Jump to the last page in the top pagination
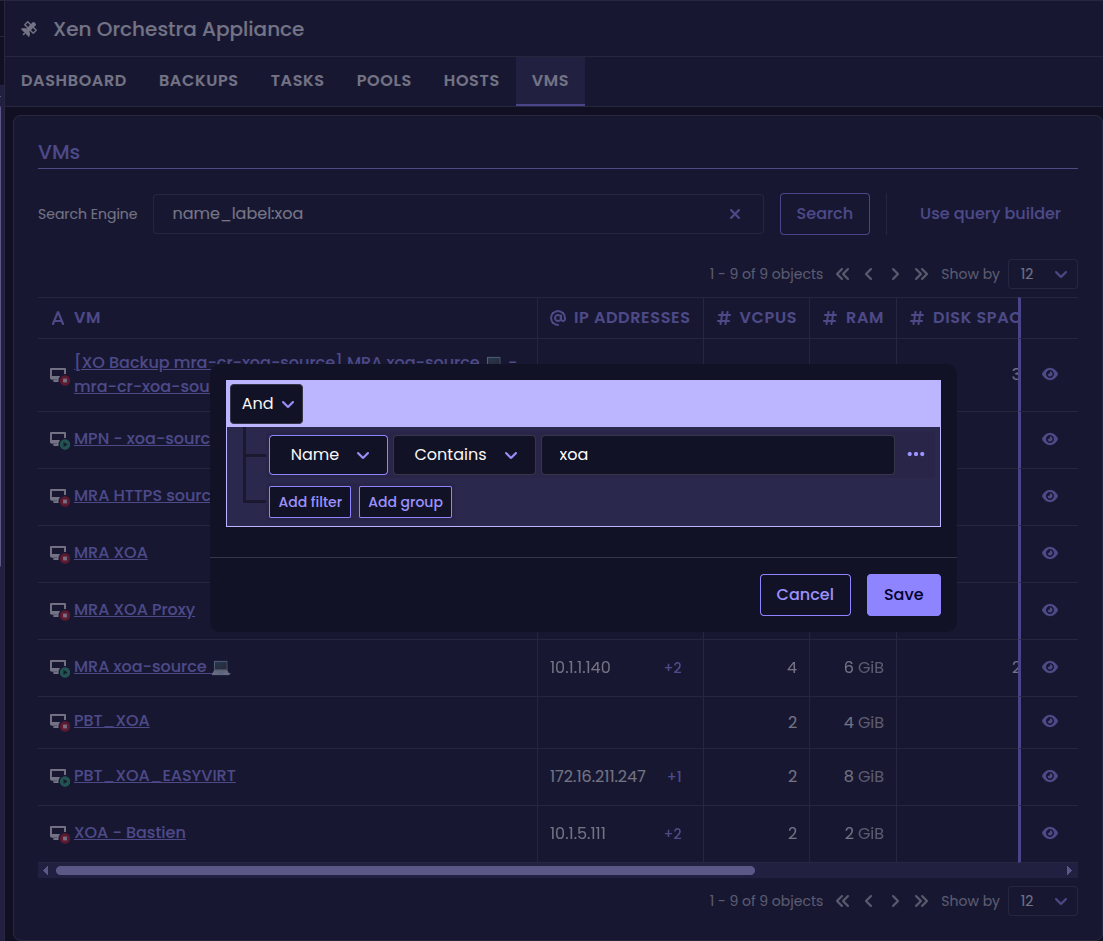Image resolution: width=1103 pixels, height=941 pixels. click(x=921, y=274)
